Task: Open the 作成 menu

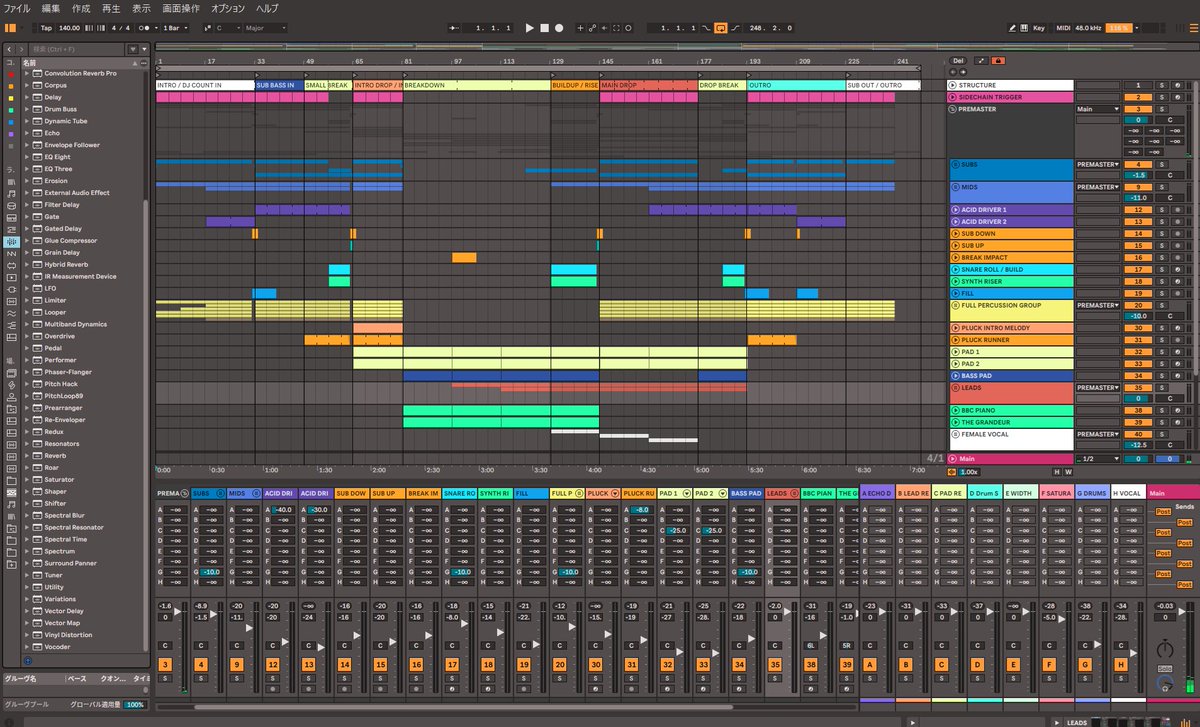Action: [81, 8]
